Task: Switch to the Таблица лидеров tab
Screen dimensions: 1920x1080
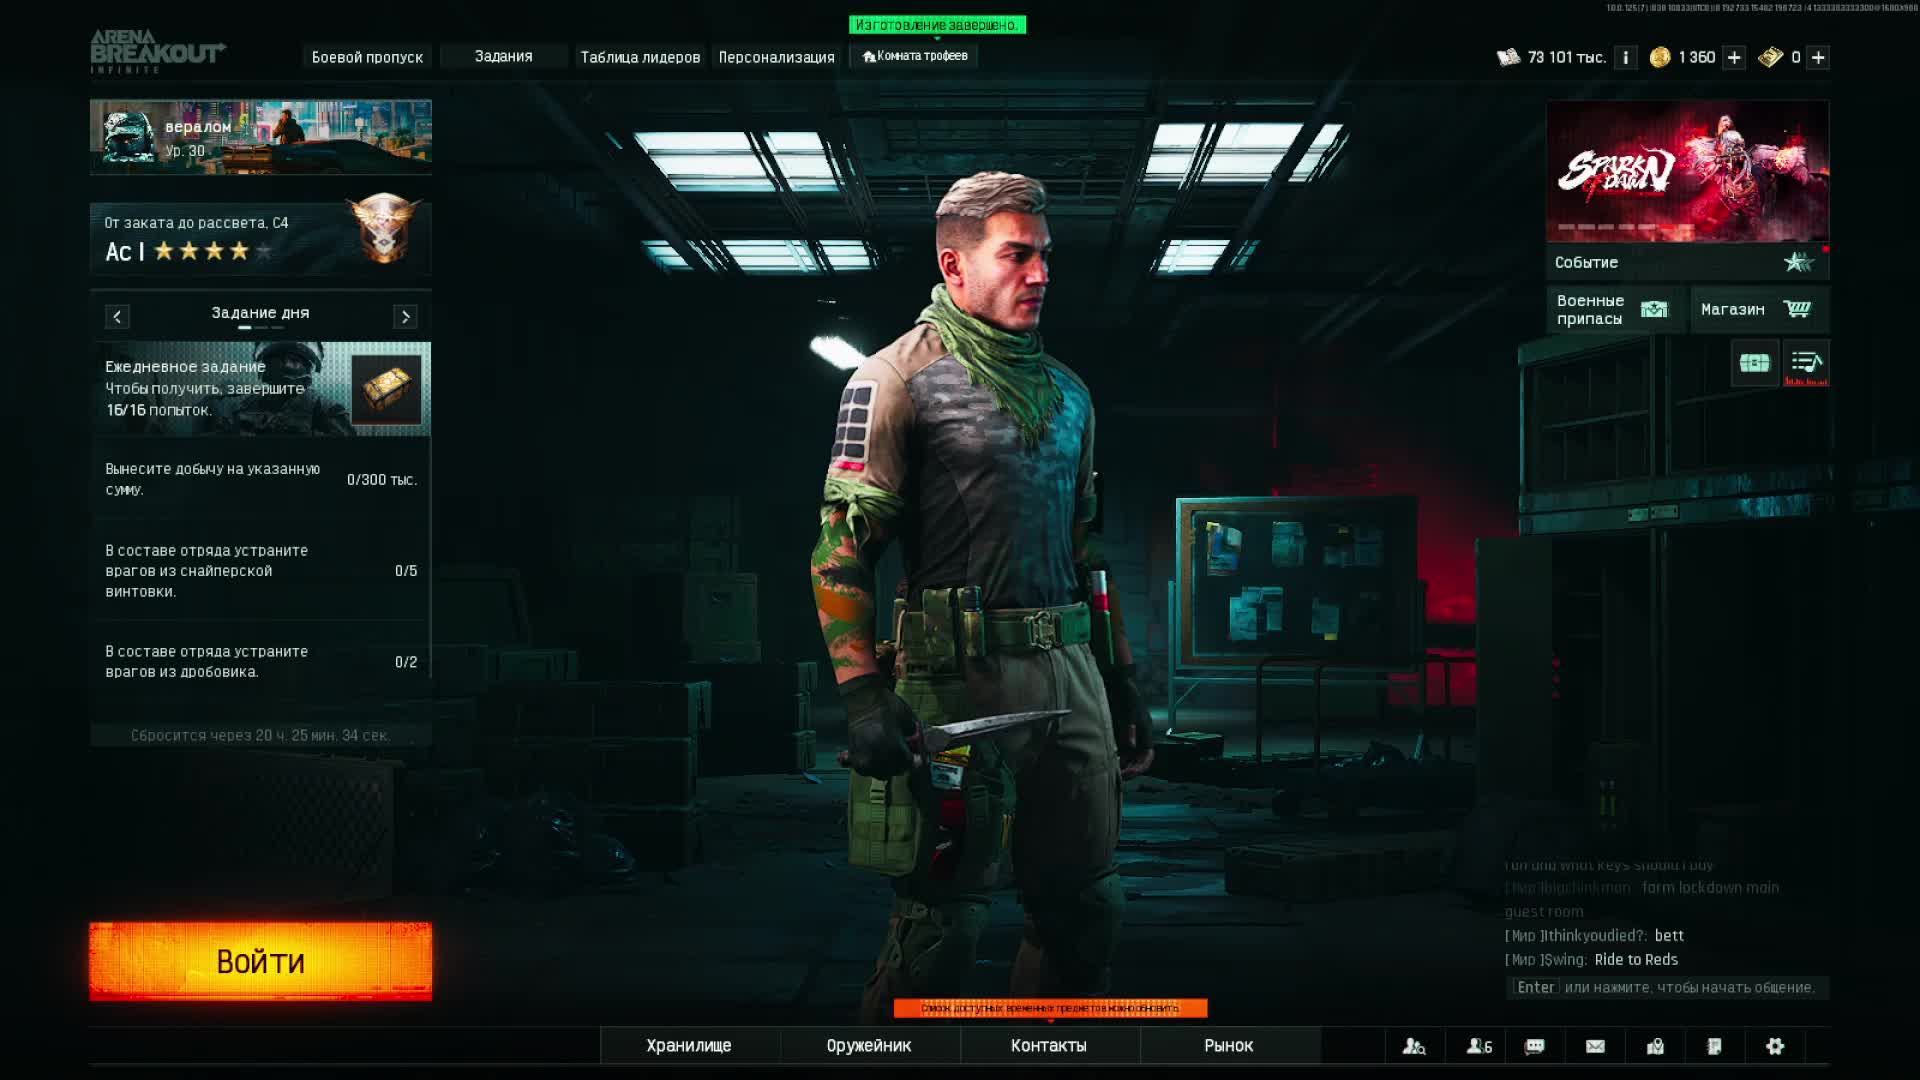Action: pyautogui.click(x=640, y=57)
